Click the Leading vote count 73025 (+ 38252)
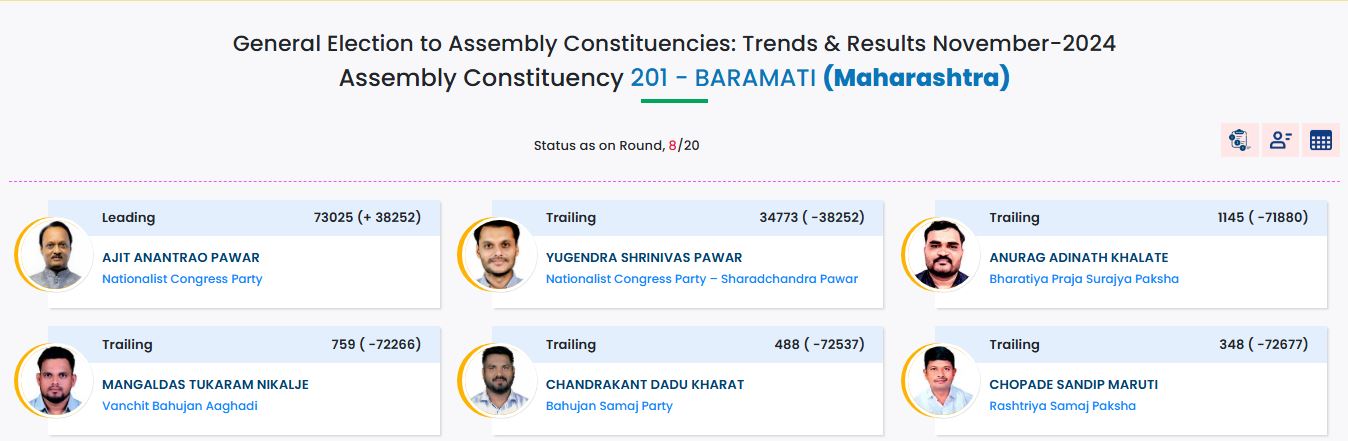 (367, 217)
